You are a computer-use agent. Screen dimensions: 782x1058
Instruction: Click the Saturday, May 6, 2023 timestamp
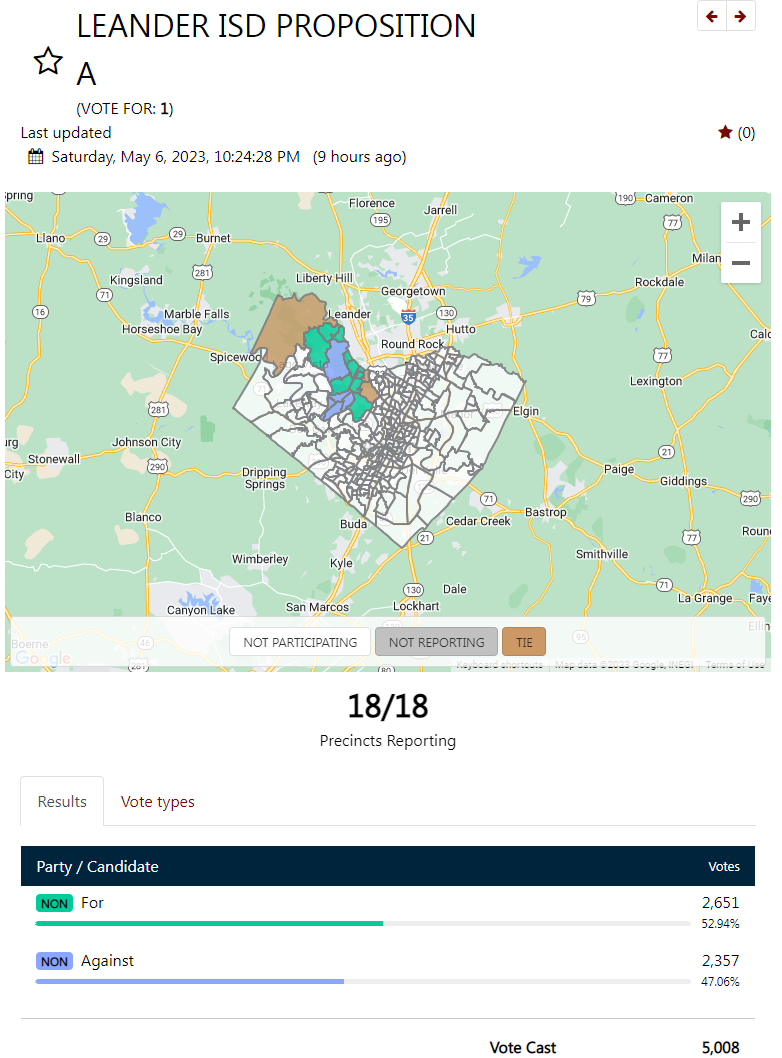coord(175,157)
